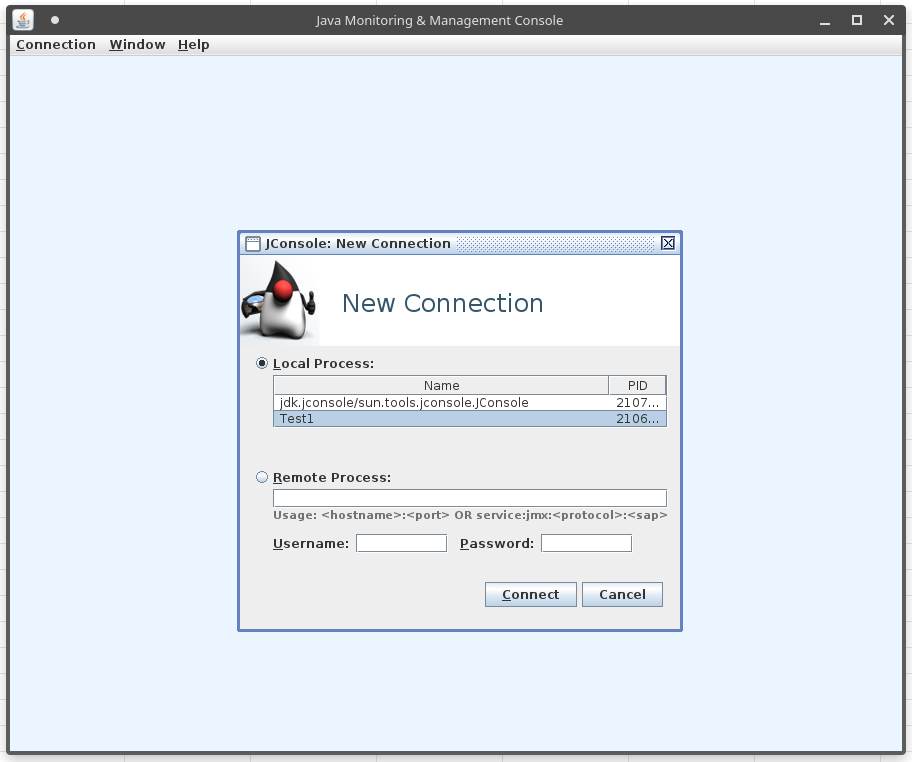Click the Java coffee cup window icon
The width and height of the screenshot is (912, 762).
point(23,20)
